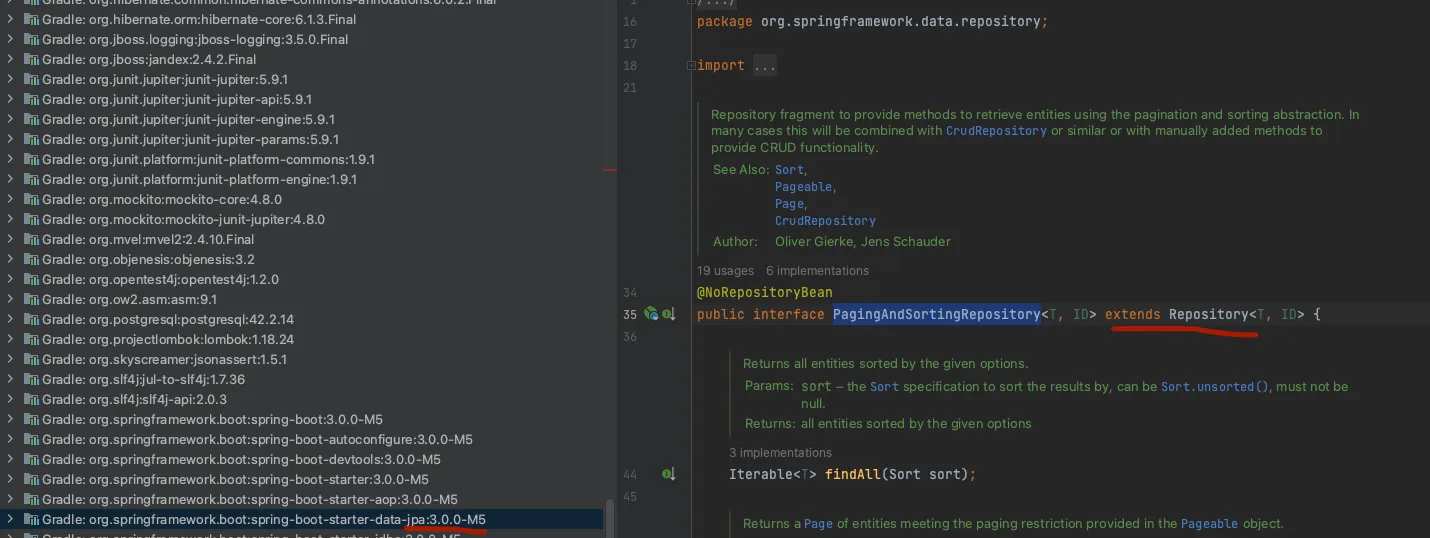Click line number 35 in the editor gutter
This screenshot has height=538, width=1430.
coord(629,314)
